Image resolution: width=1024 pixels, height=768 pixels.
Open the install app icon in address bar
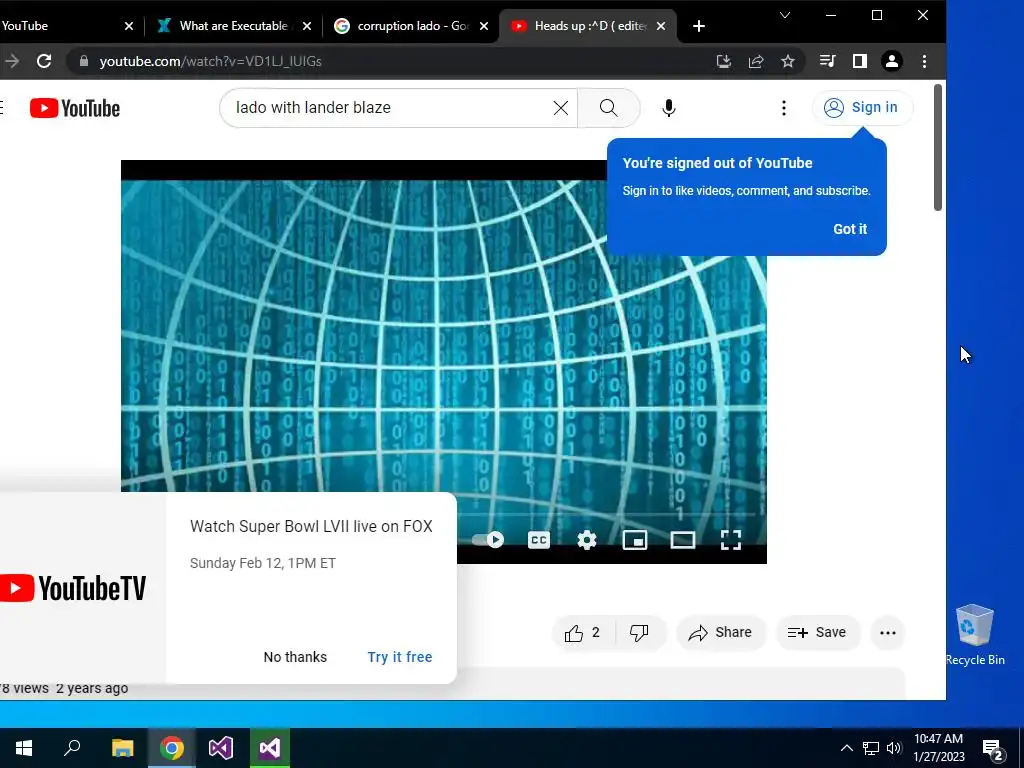point(724,61)
